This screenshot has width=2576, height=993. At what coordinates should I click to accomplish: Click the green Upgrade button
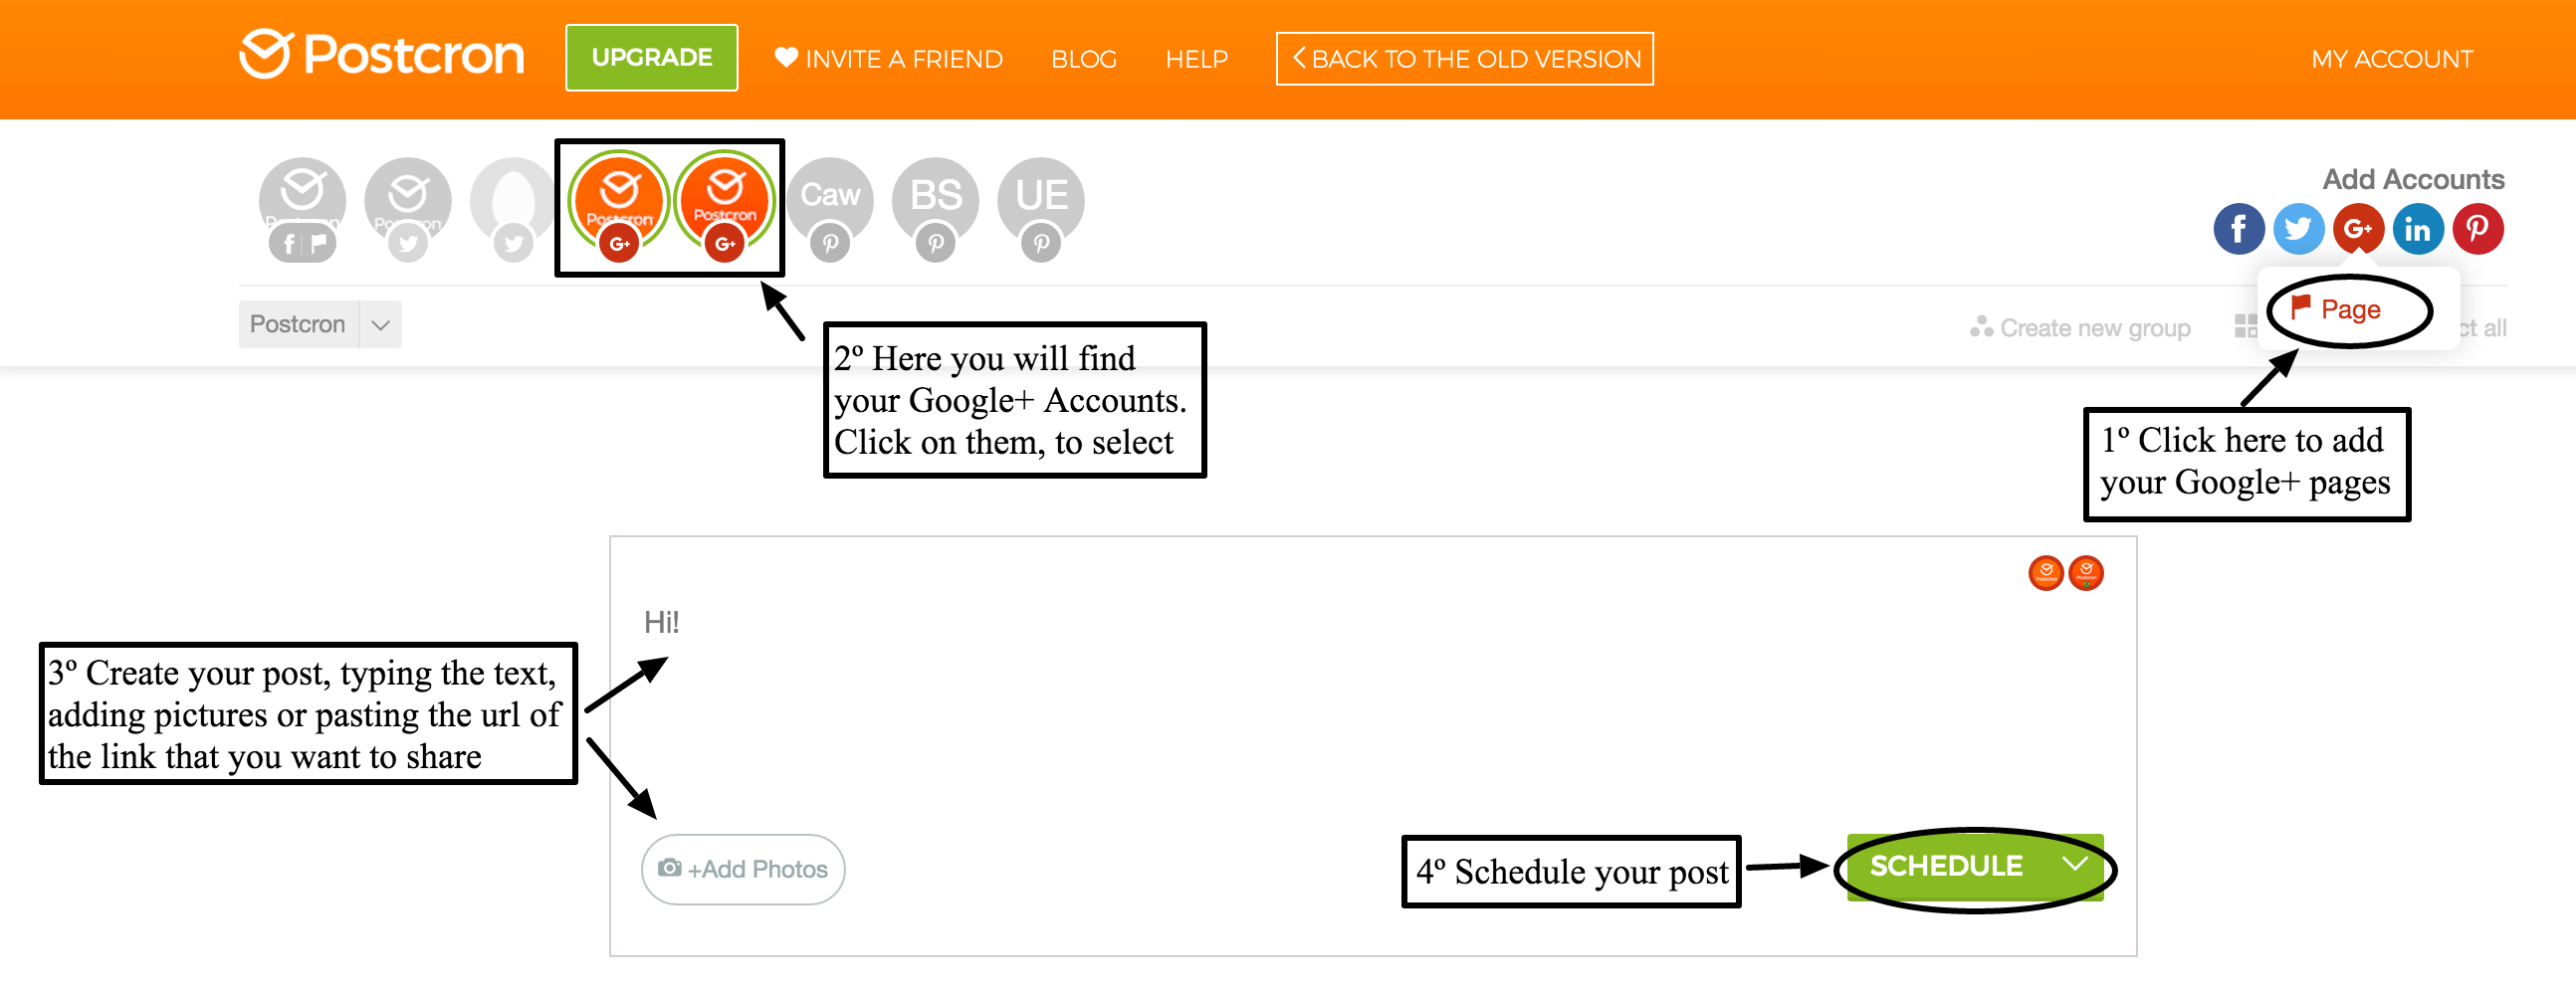click(651, 58)
